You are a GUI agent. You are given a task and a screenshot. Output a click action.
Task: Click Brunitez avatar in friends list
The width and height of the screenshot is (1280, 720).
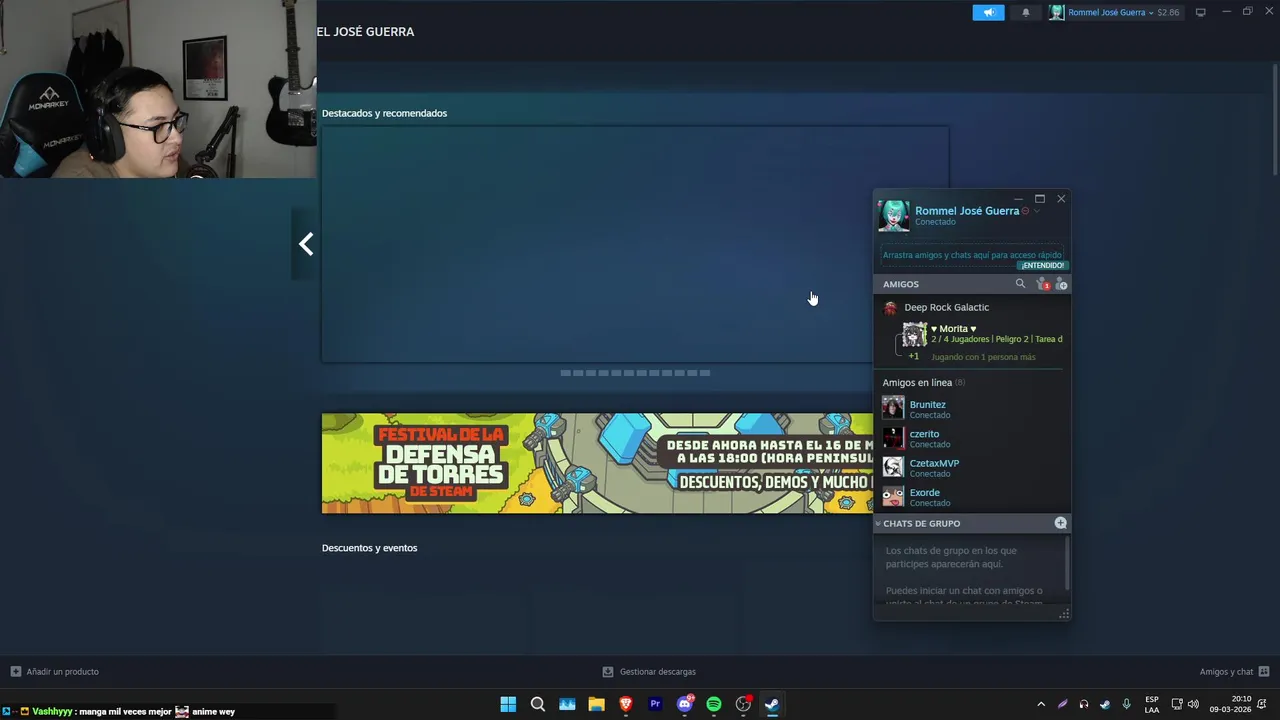pos(893,408)
